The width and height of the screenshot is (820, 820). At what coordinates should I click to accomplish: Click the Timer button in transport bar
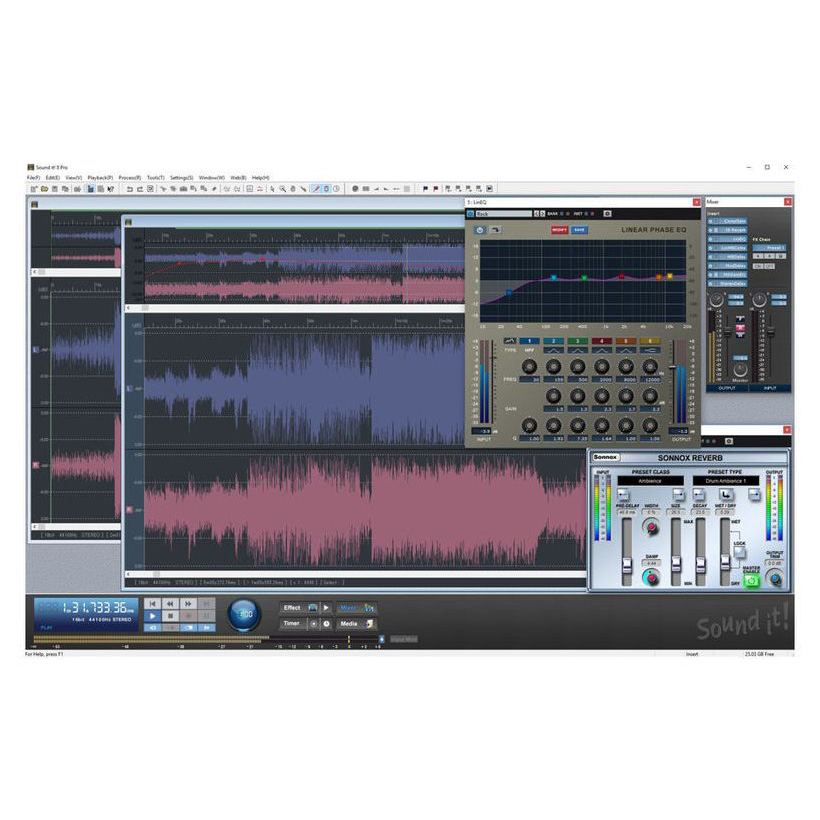coord(293,623)
